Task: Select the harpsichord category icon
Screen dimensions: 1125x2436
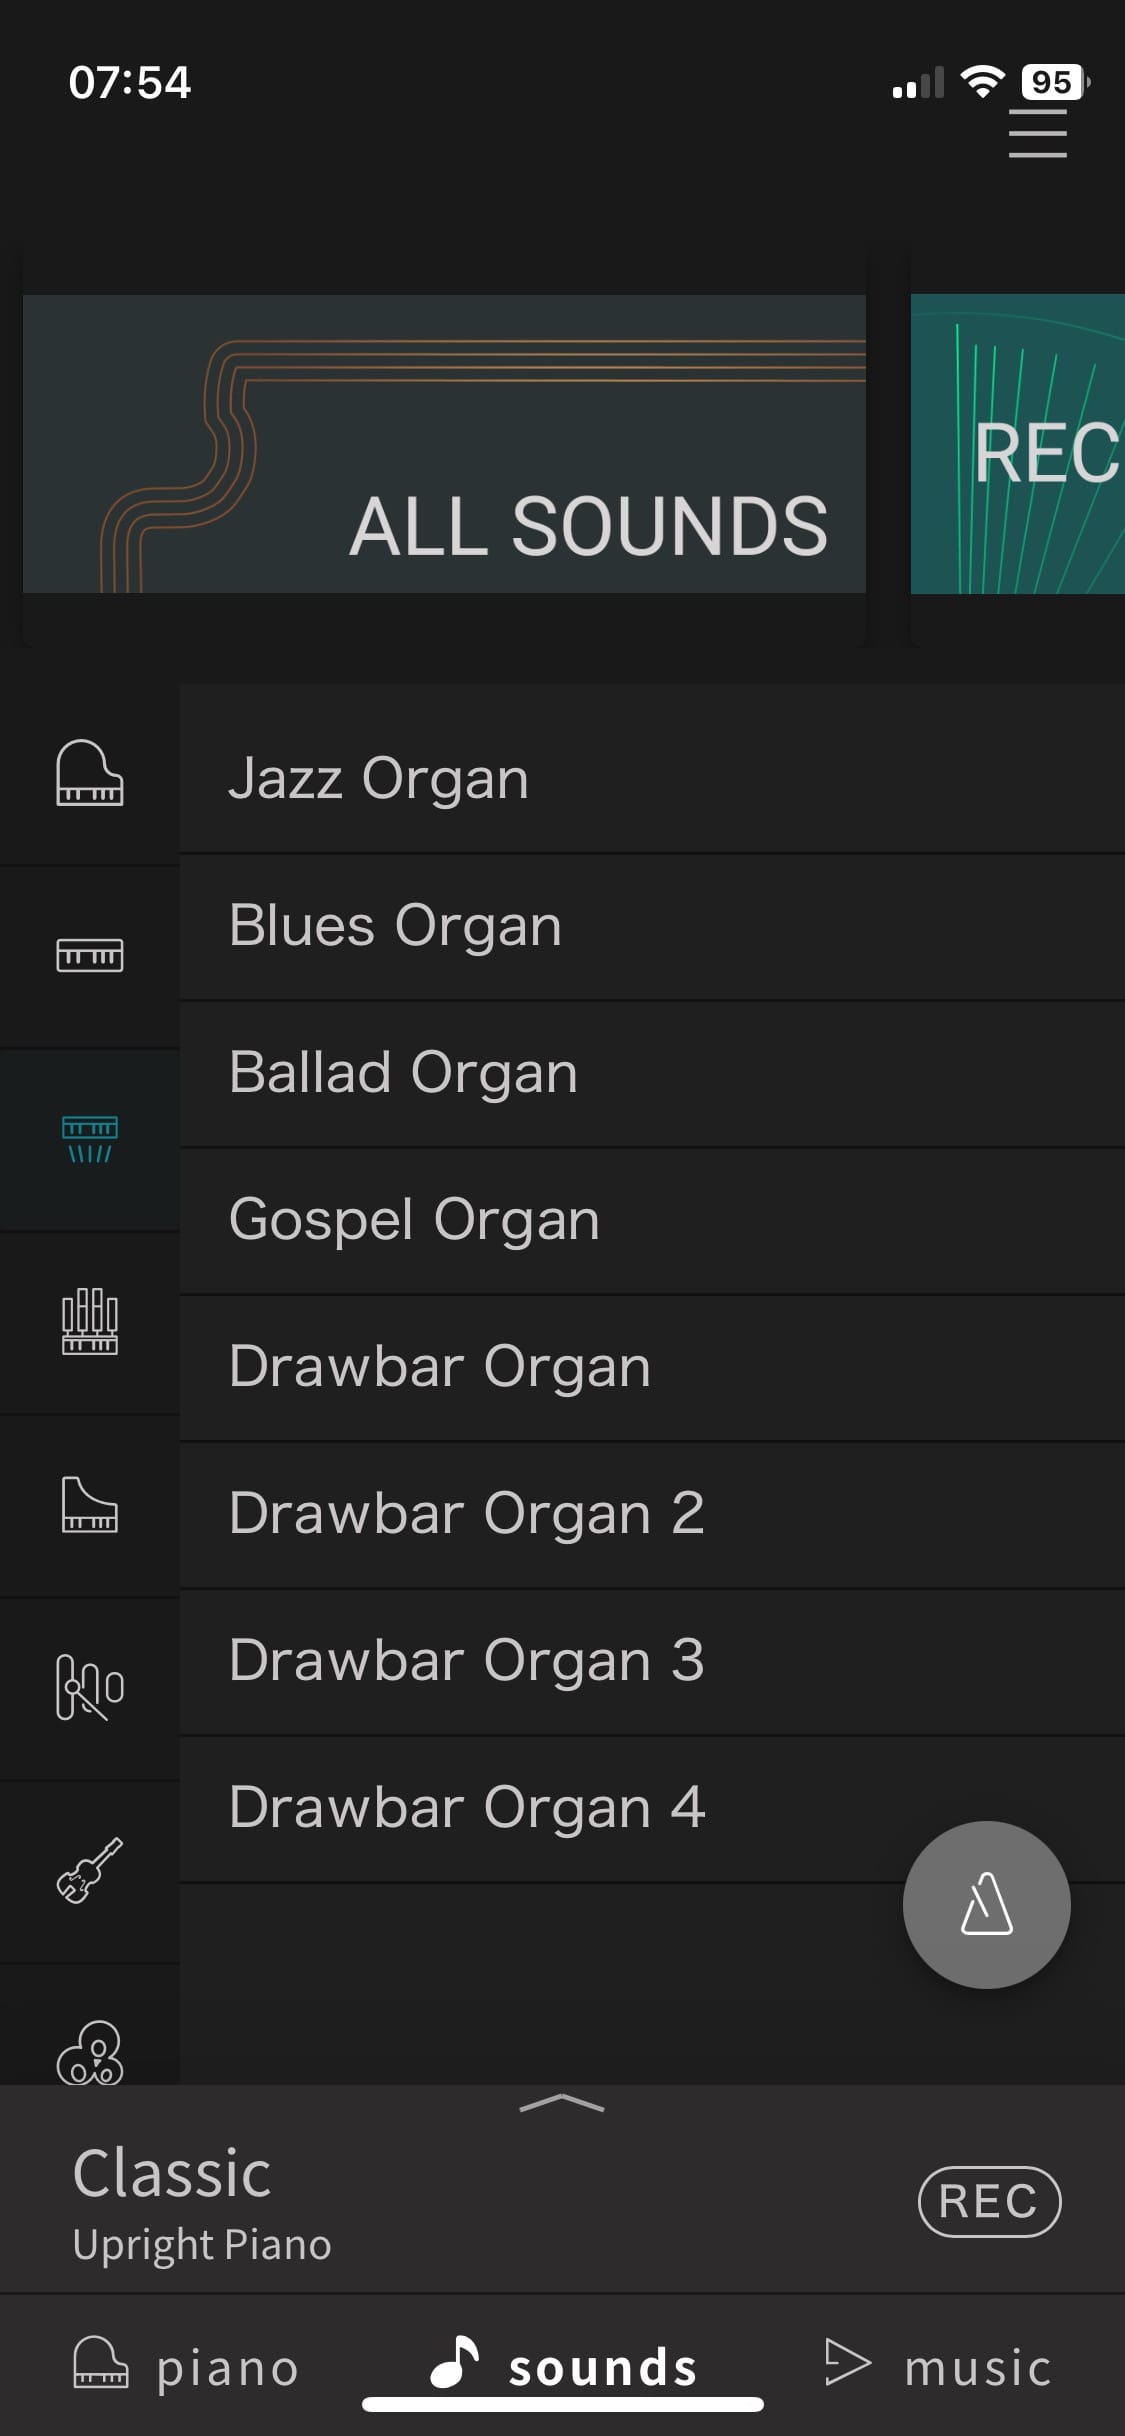Action: pyautogui.click(x=89, y=1504)
